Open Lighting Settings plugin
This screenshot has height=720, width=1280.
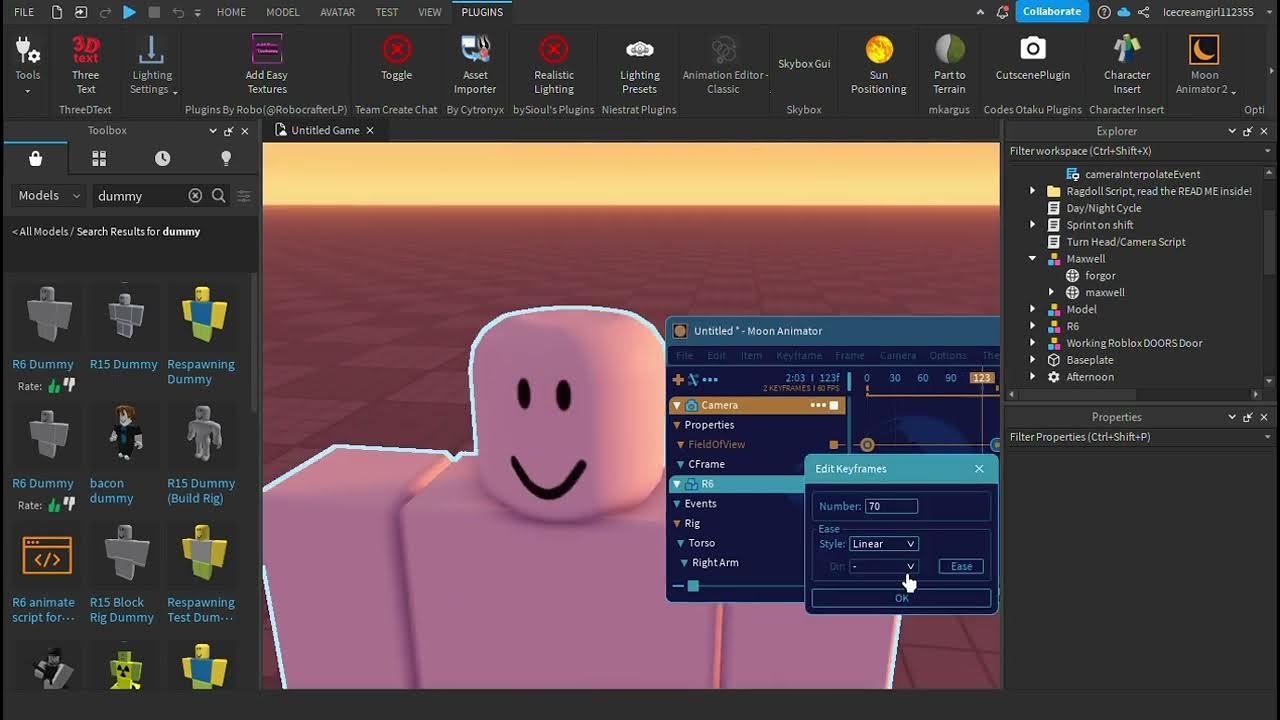click(x=152, y=64)
